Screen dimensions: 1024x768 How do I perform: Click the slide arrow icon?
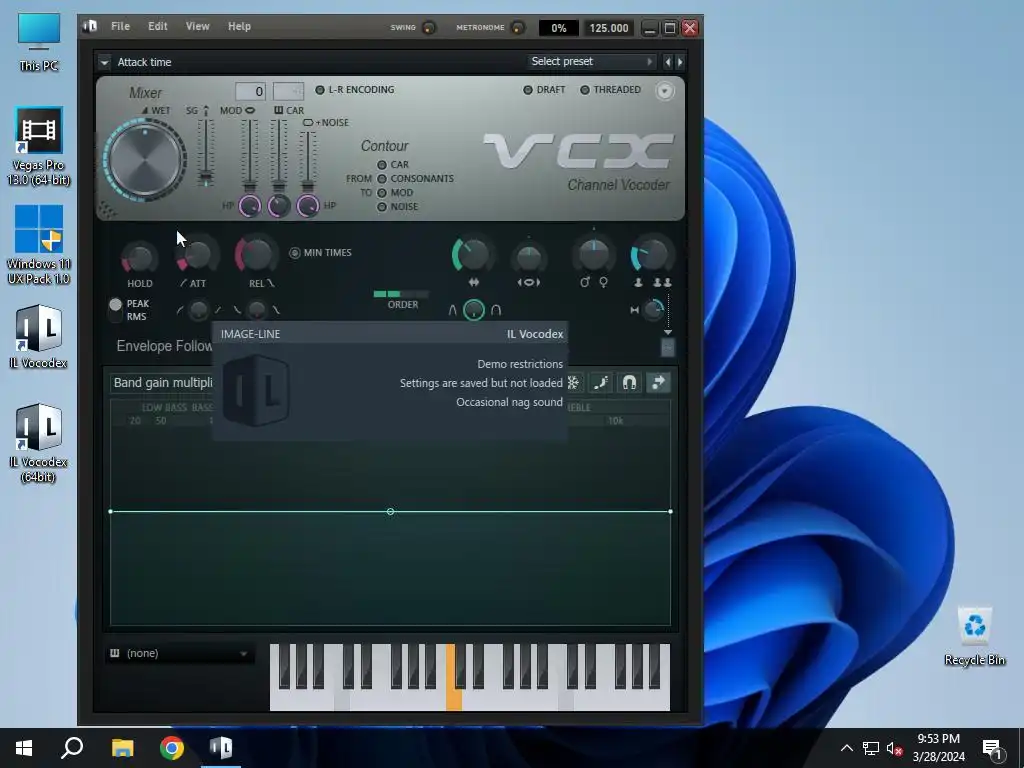tap(658, 383)
